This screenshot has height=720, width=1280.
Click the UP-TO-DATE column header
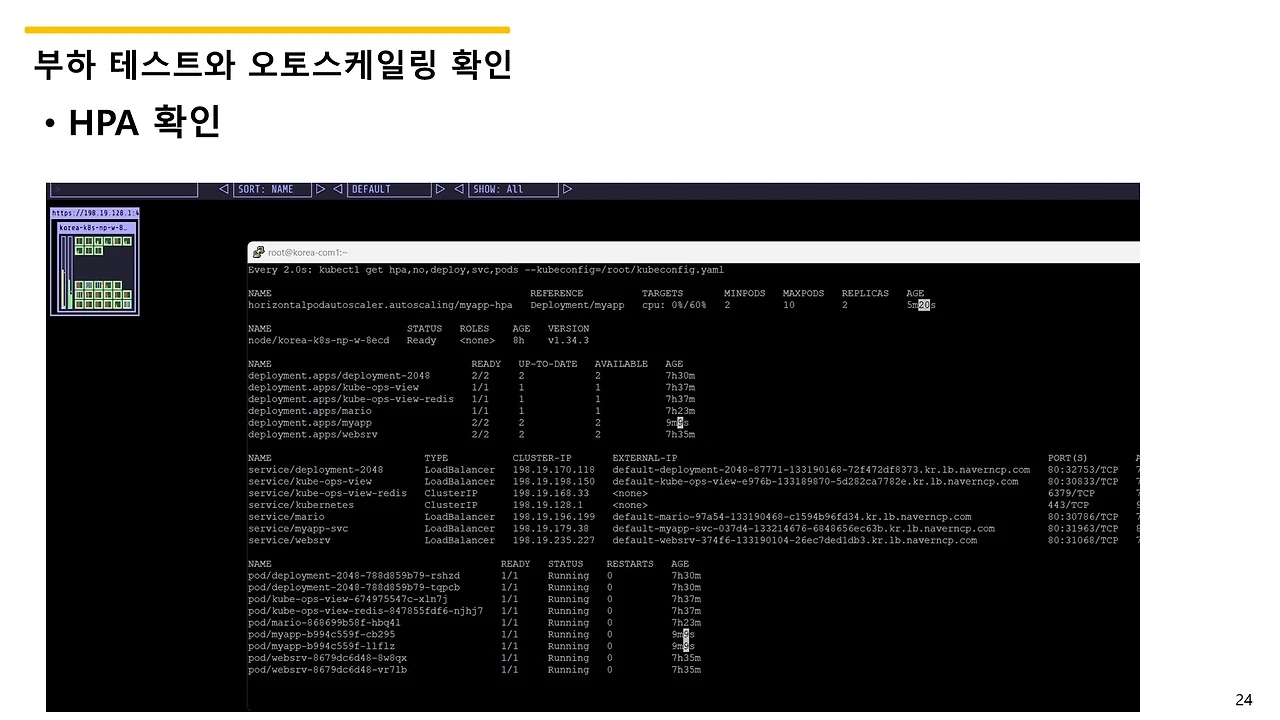coord(548,364)
